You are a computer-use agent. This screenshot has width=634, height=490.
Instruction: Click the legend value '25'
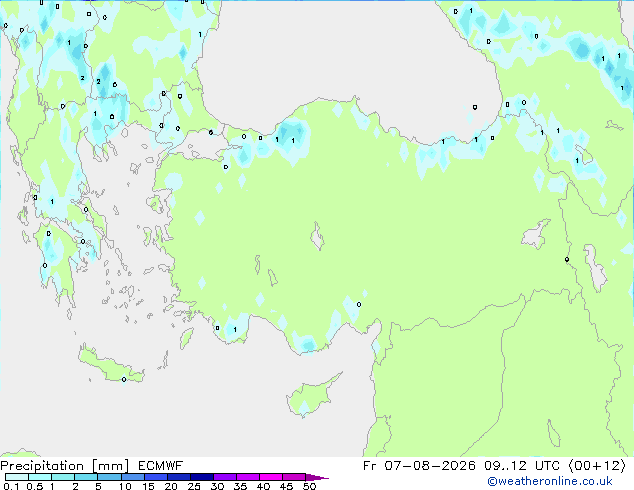pos(194,486)
